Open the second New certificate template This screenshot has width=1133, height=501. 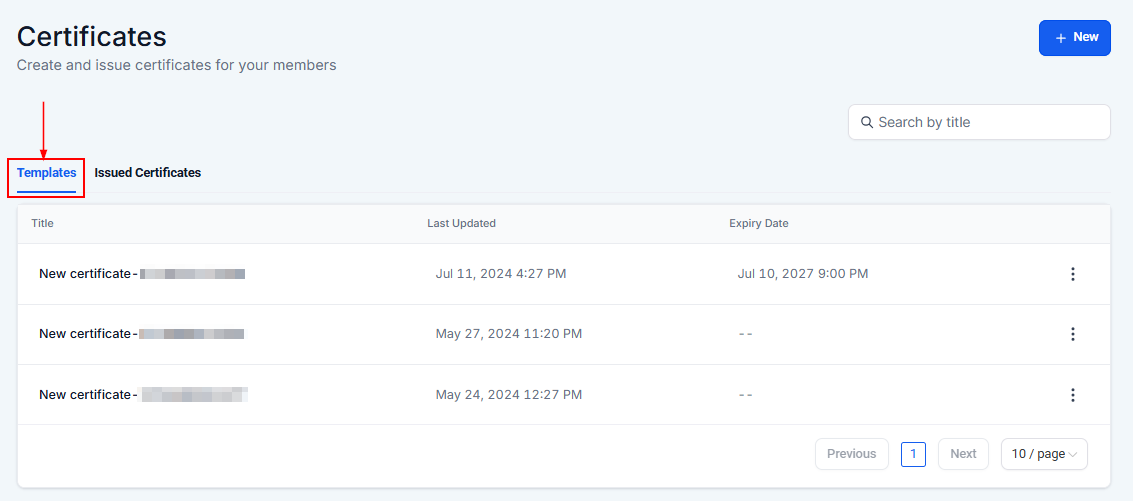click(140, 334)
